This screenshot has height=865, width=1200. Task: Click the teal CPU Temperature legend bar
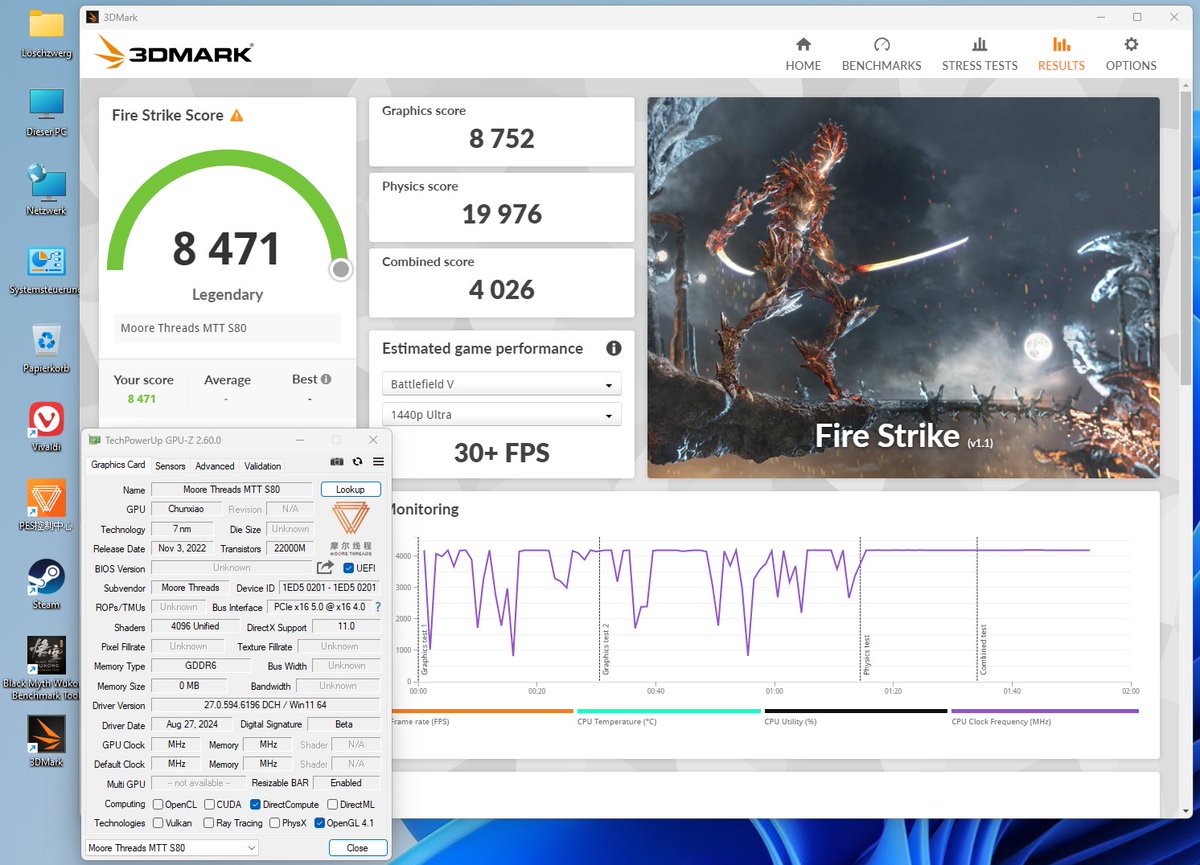[x=669, y=711]
